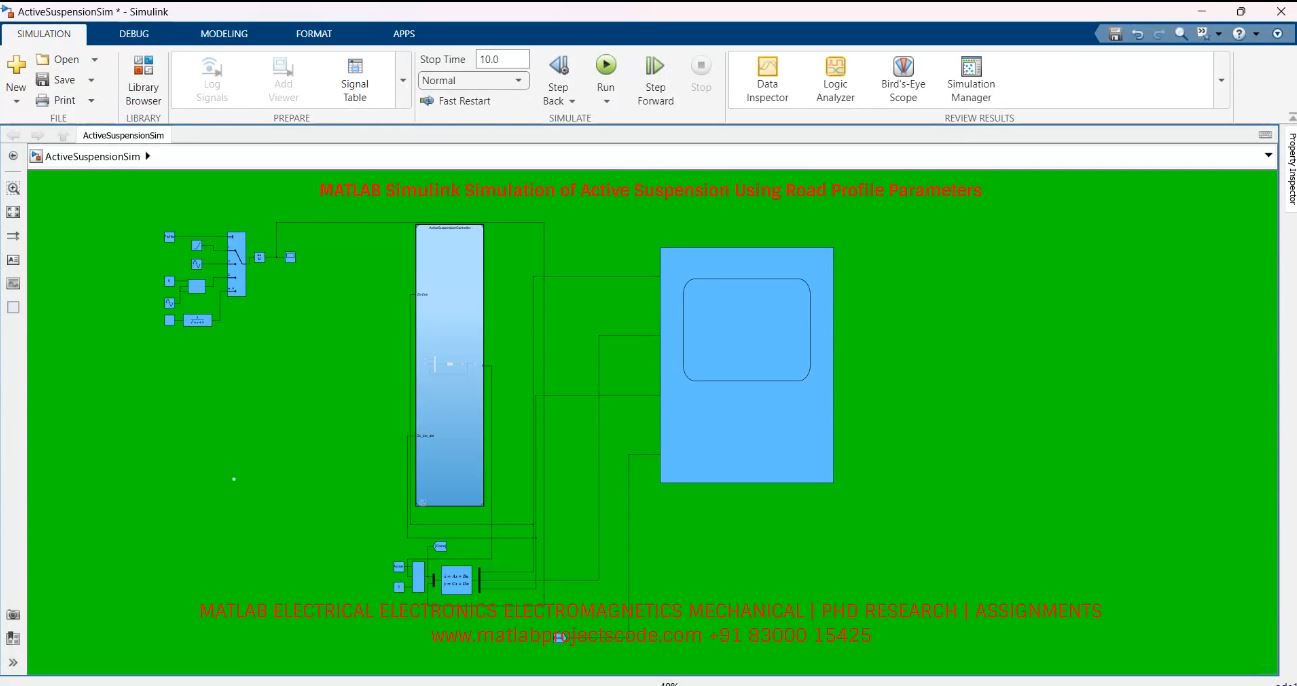The height and width of the screenshot is (686, 1297).
Task: Select the Signal Table tool
Action: (x=354, y=80)
